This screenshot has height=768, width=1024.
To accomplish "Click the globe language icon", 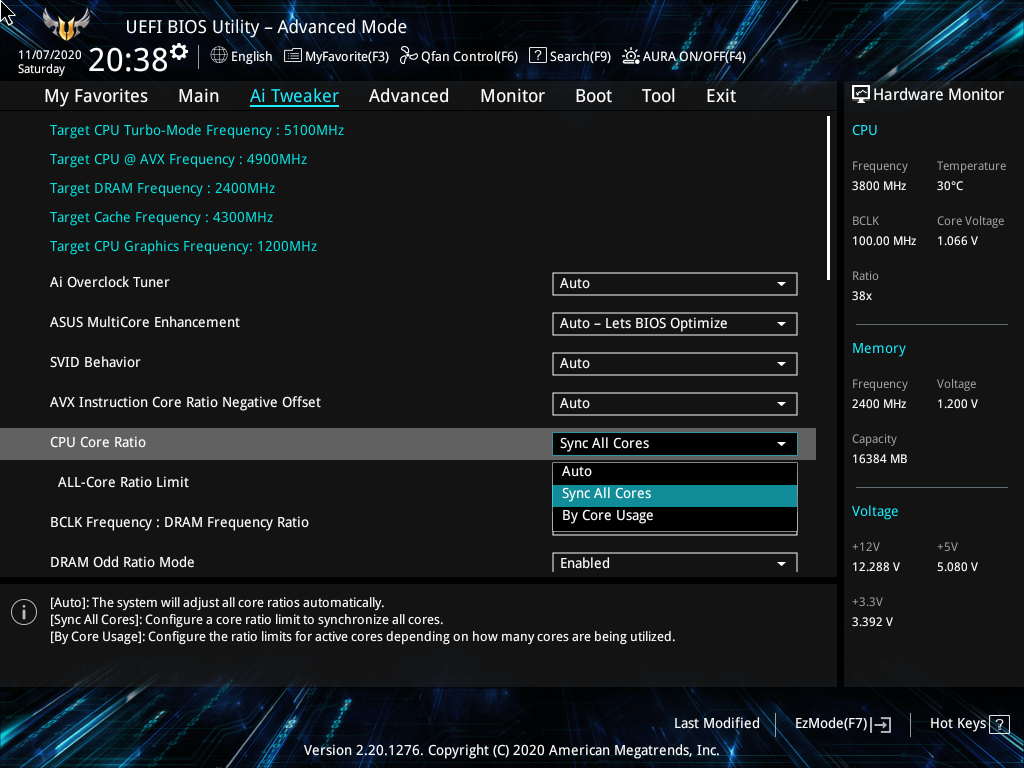I will pyautogui.click(x=219, y=56).
